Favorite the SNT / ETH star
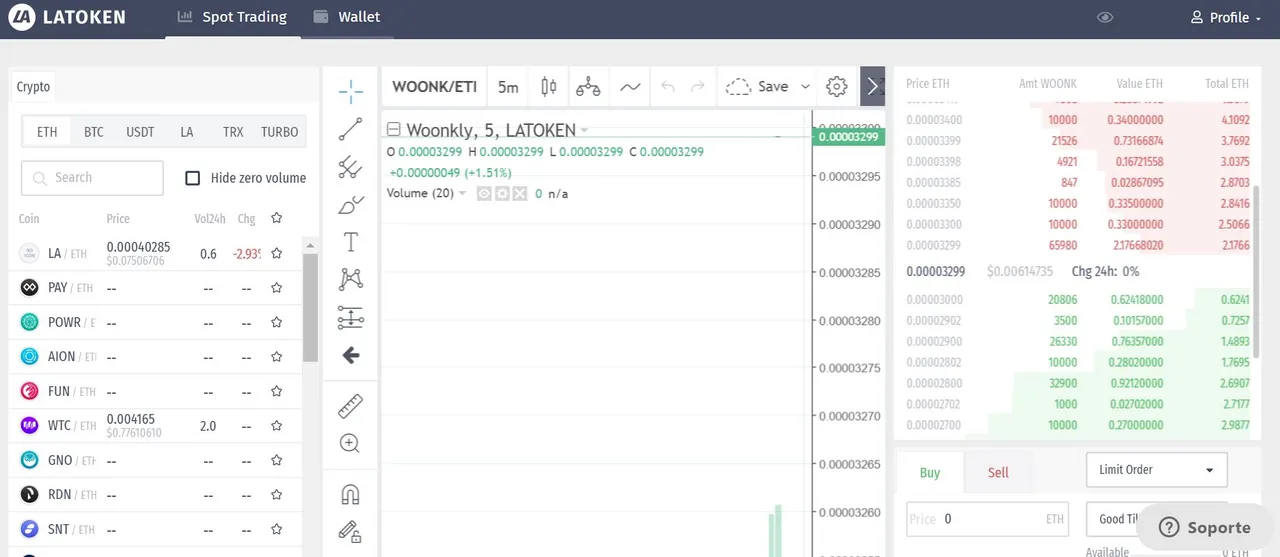 point(277,530)
